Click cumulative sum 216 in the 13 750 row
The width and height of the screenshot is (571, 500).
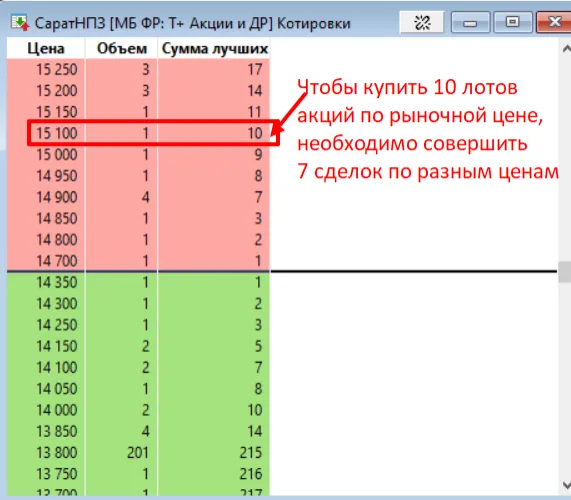(251, 474)
